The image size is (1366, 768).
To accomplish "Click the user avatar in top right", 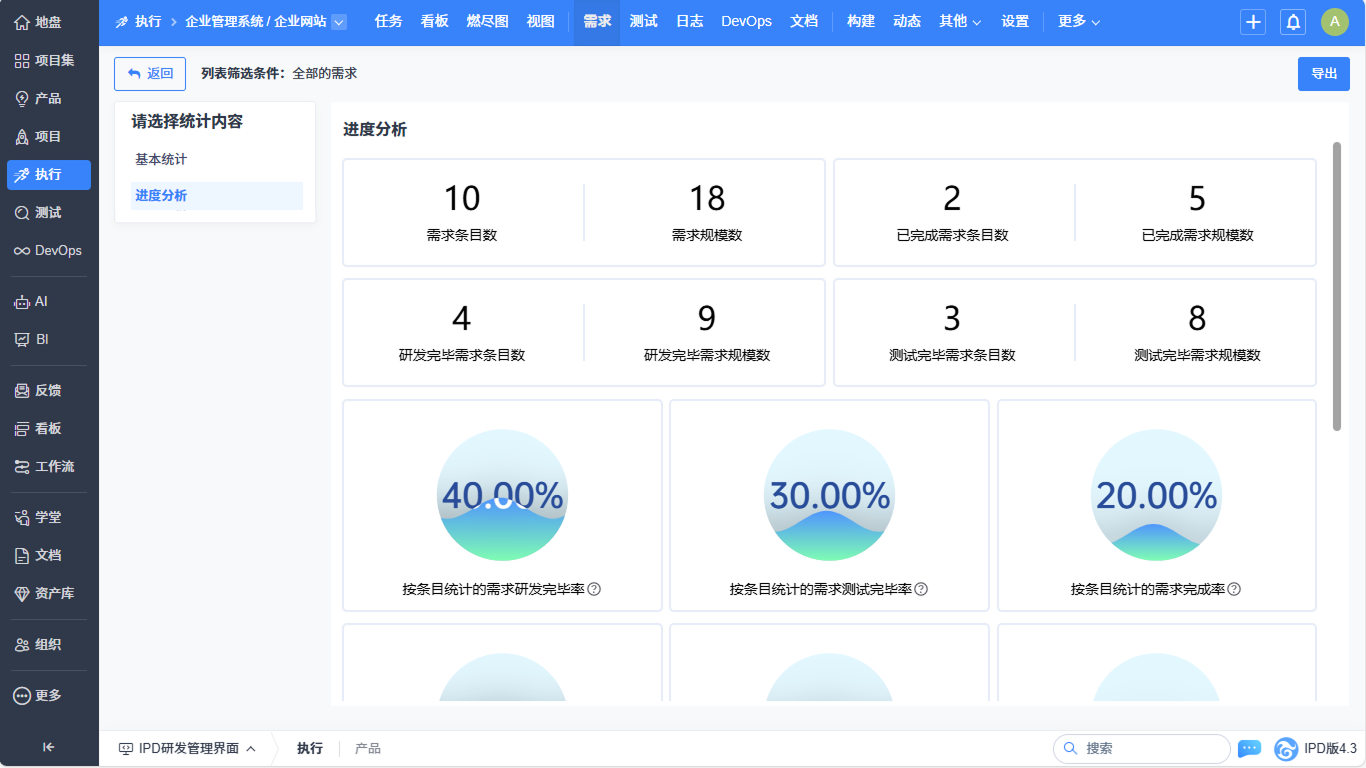I will click(x=1334, y=22).
